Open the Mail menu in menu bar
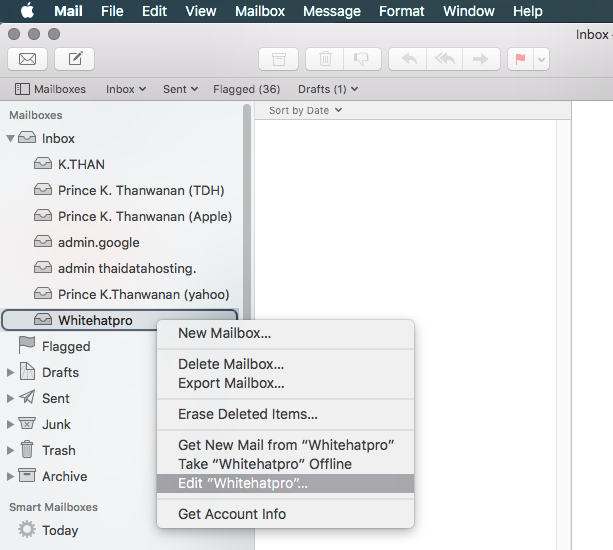The image size is (613, 550). (68, 11)
